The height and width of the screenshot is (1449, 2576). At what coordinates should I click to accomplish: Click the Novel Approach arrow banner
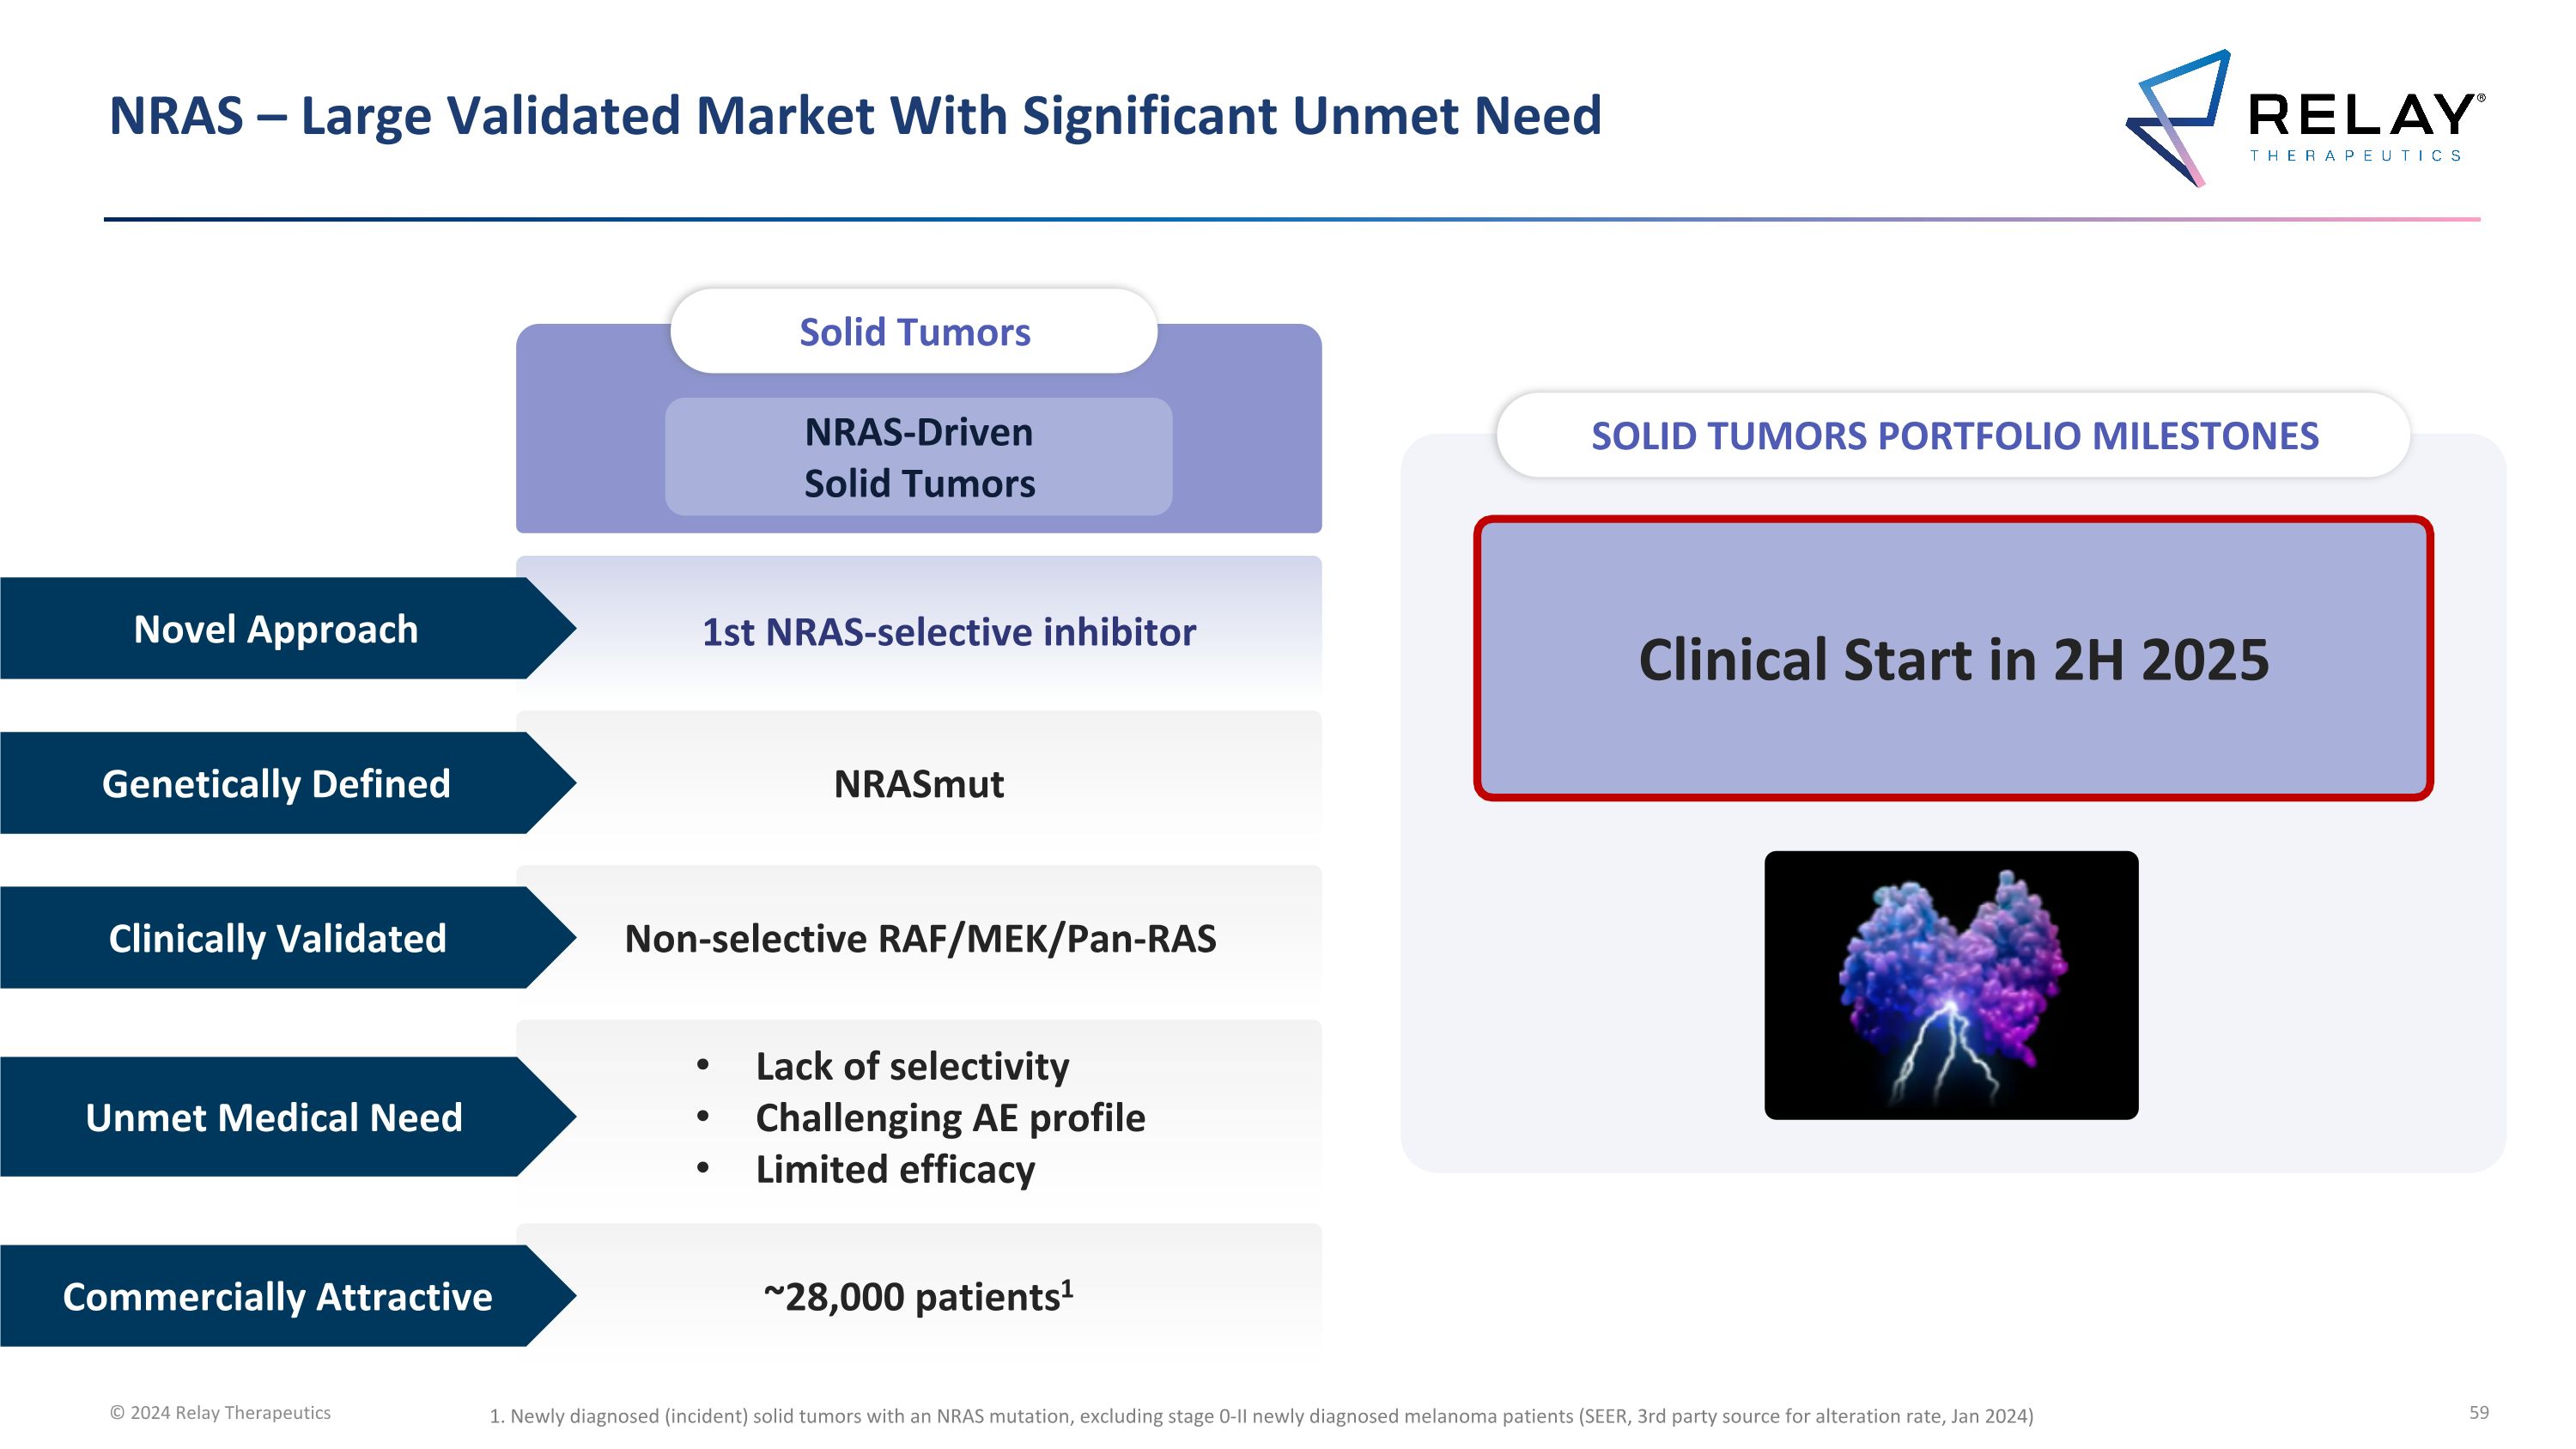(x=276, y=629)
